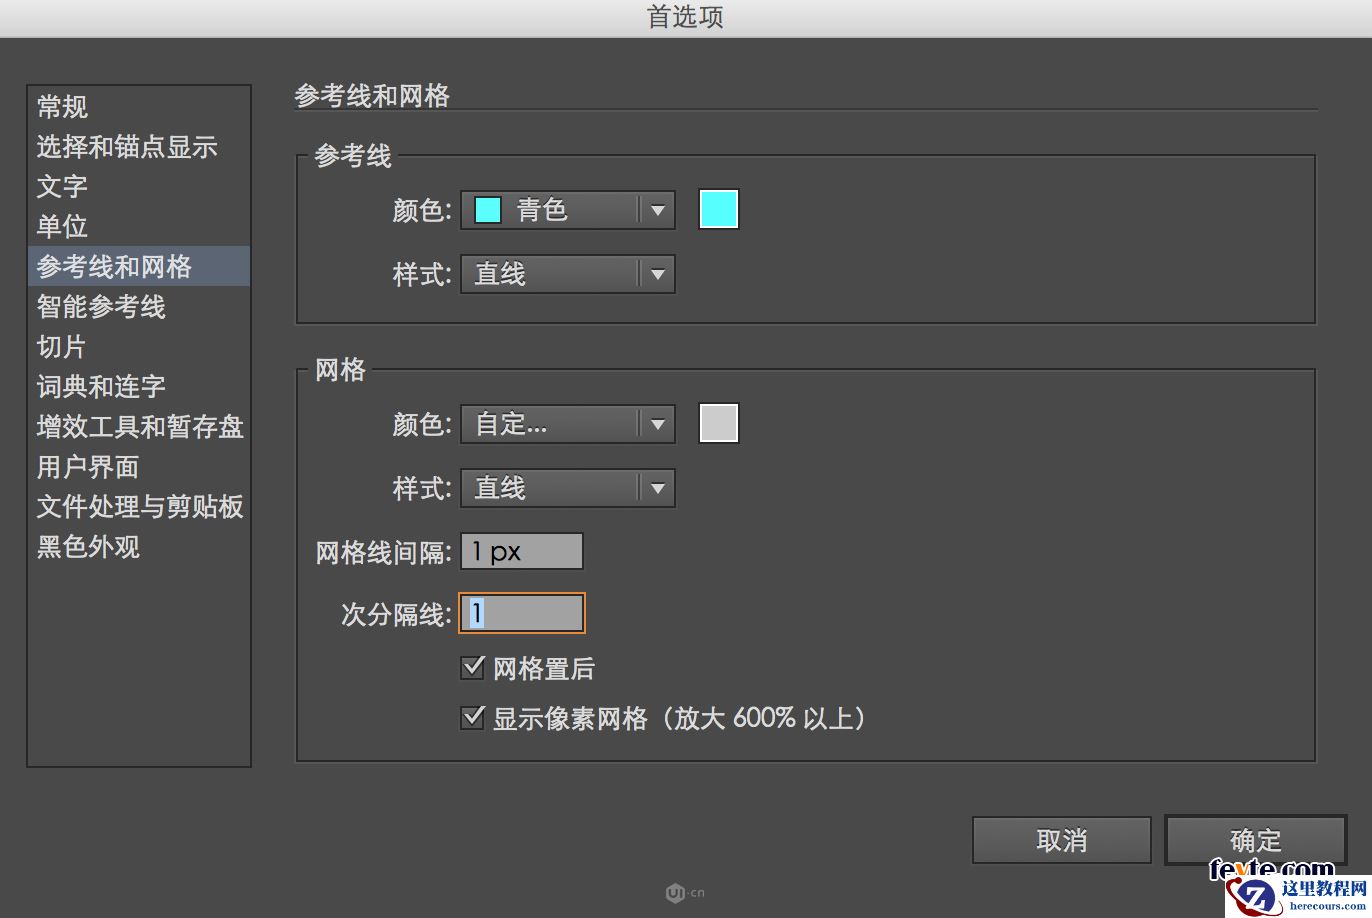Viewport: 1372px width, 918px height.
Task: Open the 文字 preferences section
Action: [62, 187]
